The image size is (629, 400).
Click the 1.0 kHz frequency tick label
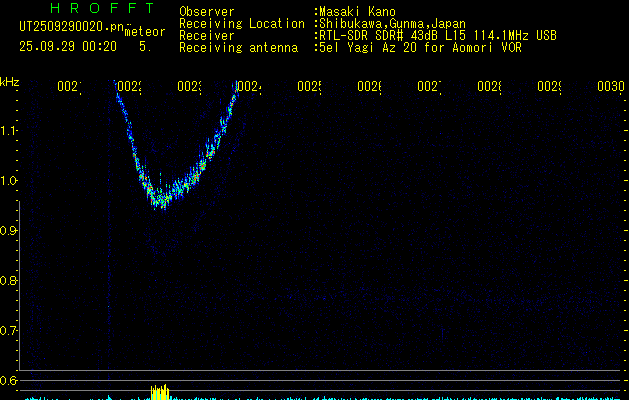(x=10, y=181)
